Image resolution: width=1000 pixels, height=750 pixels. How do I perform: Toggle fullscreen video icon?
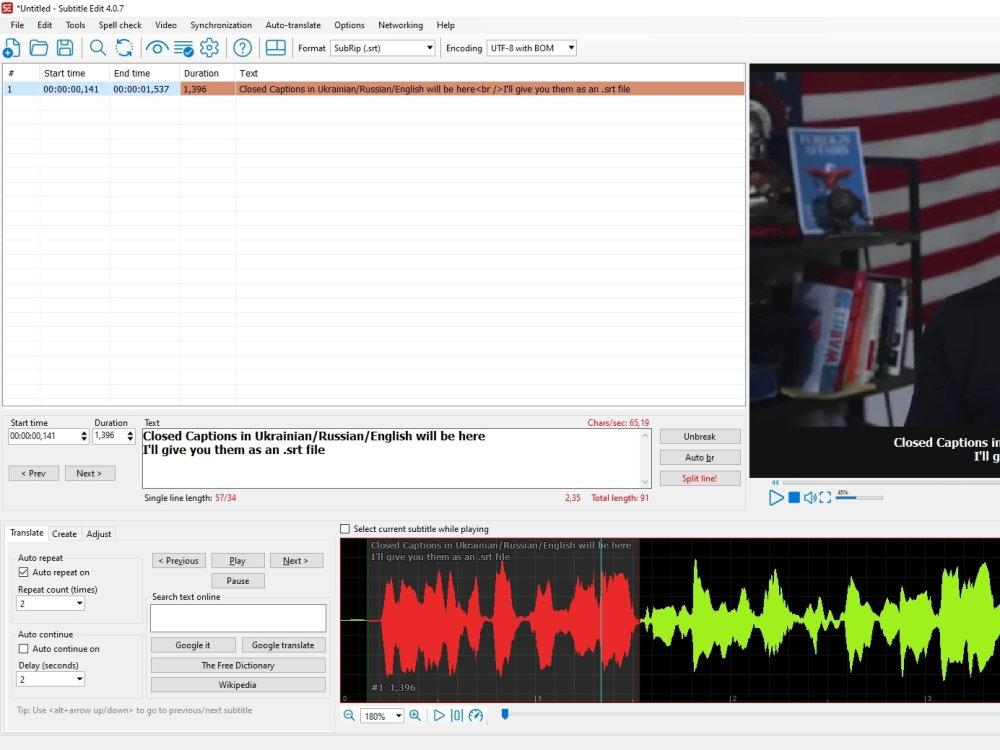point(825,497)
